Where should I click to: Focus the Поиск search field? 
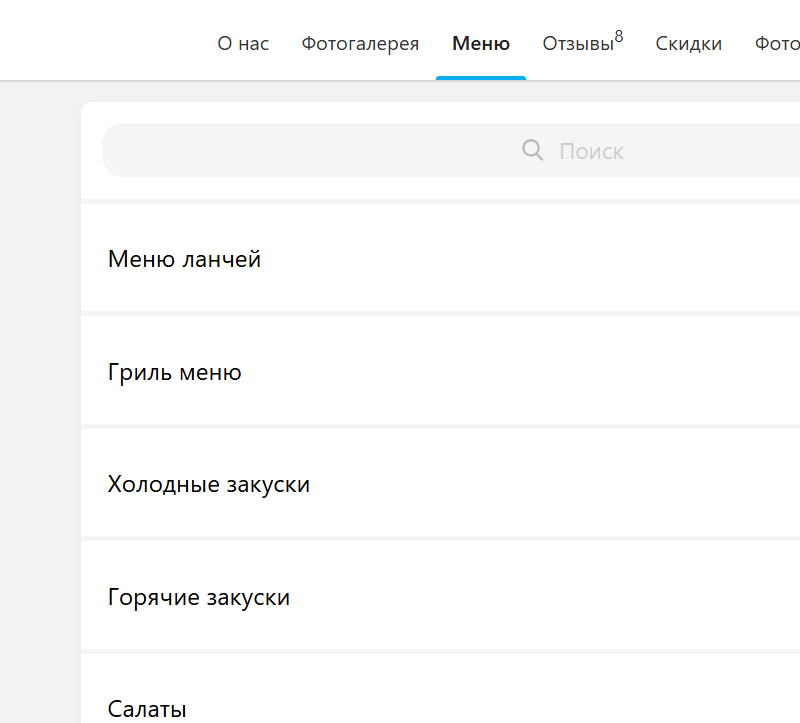451,150
